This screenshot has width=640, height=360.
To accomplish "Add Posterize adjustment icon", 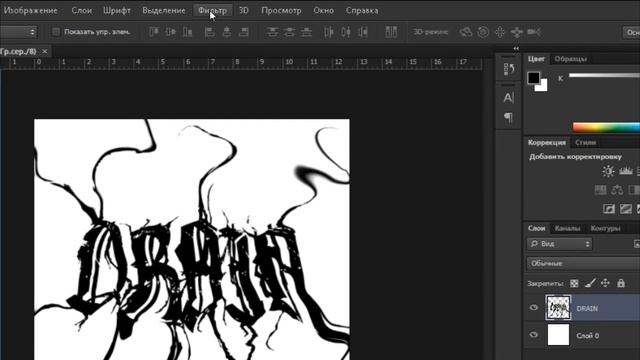I will [x=626, y=209].
